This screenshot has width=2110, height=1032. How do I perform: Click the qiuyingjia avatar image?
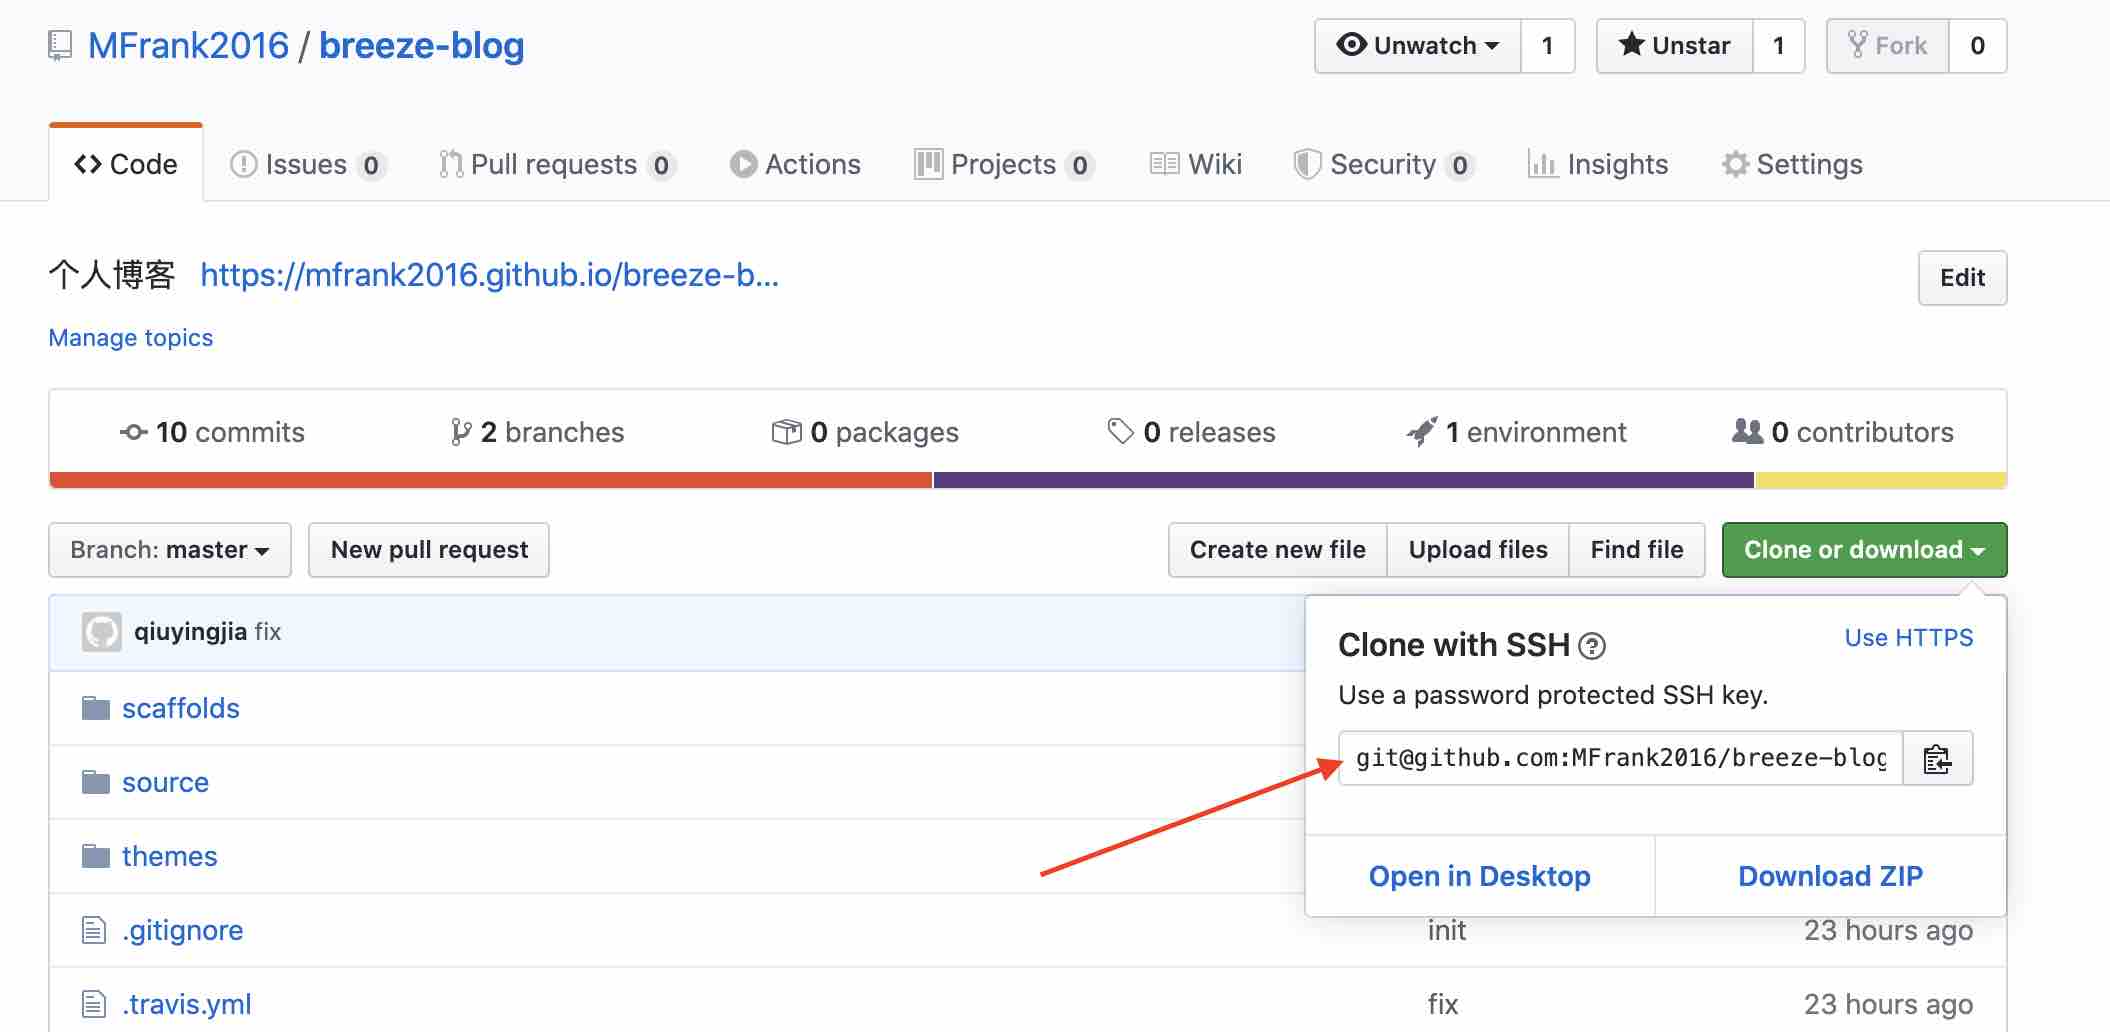coord(101,632)
